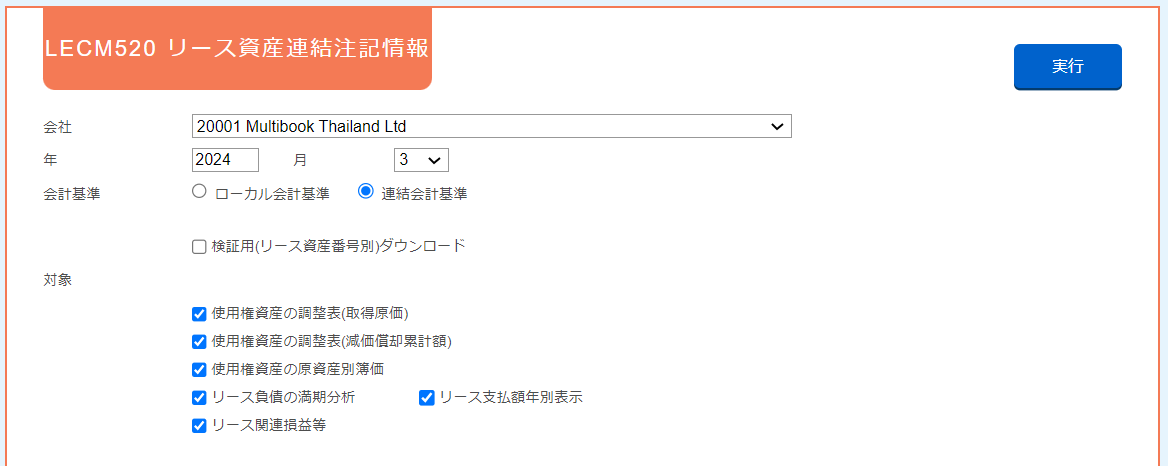Uncheck the リース関連損益等 option
Screen dimensions: 1168x466
point(199,427)
